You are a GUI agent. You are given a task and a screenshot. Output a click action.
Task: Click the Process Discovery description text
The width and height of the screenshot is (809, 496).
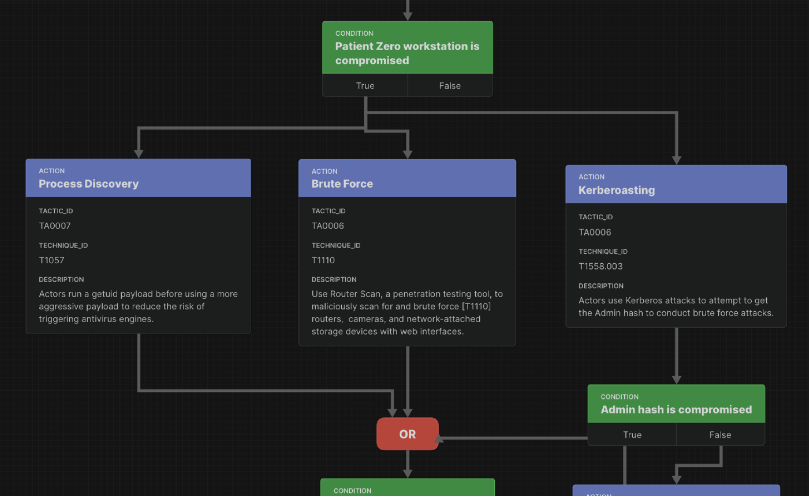tap(137, 306)
